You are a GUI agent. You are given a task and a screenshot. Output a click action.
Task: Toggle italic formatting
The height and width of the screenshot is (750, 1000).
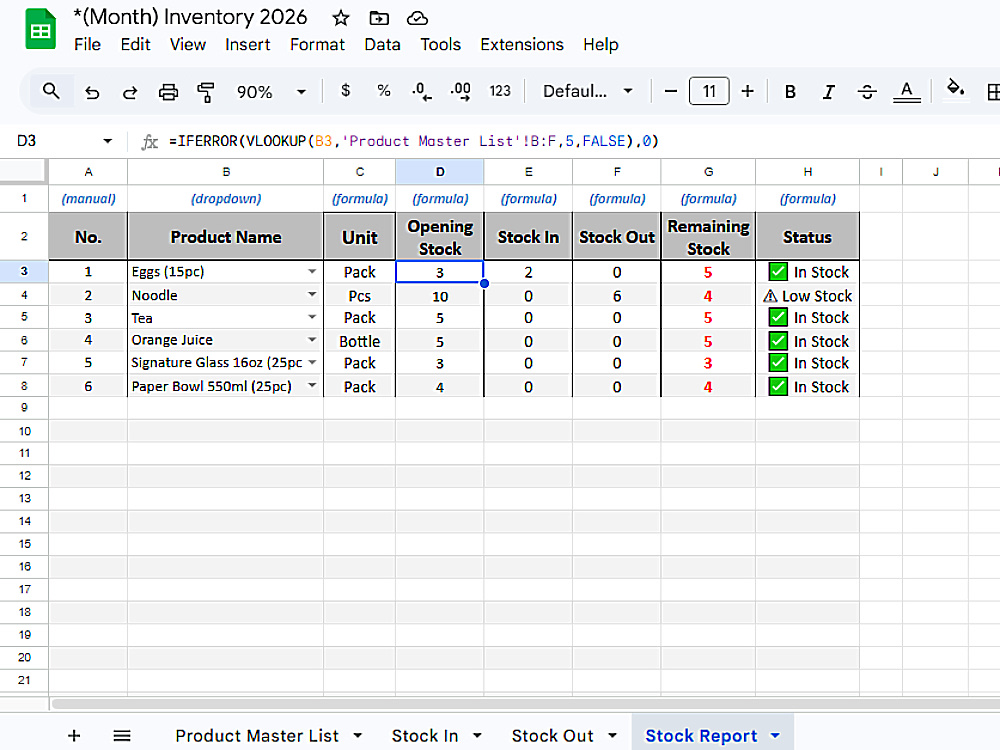828,92
